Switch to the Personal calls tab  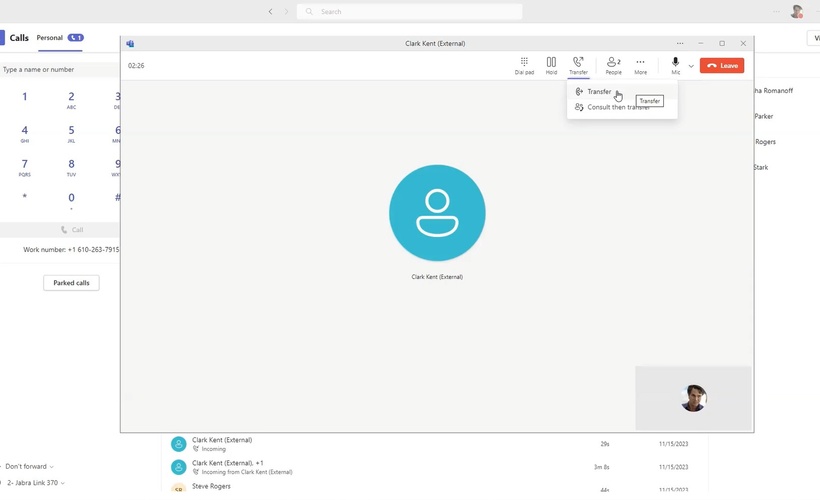[50, 38]
